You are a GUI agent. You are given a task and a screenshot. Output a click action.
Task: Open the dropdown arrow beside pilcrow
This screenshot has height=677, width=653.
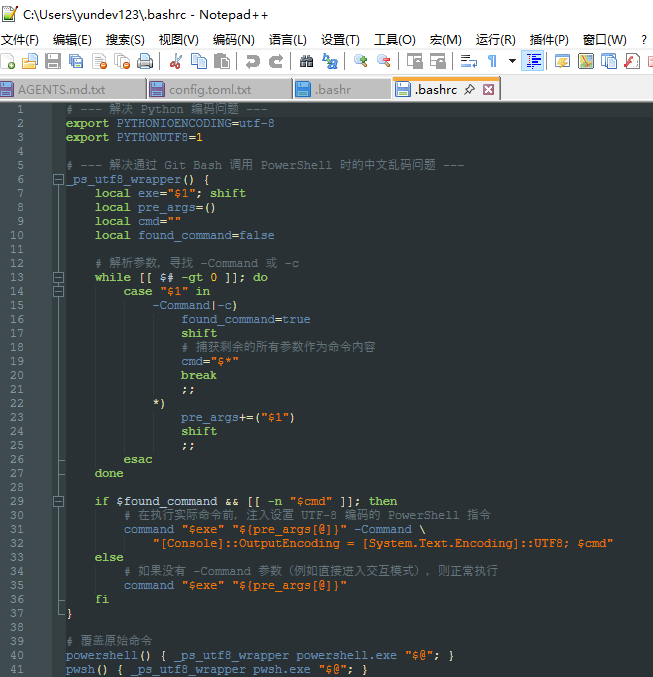[512, 61]
